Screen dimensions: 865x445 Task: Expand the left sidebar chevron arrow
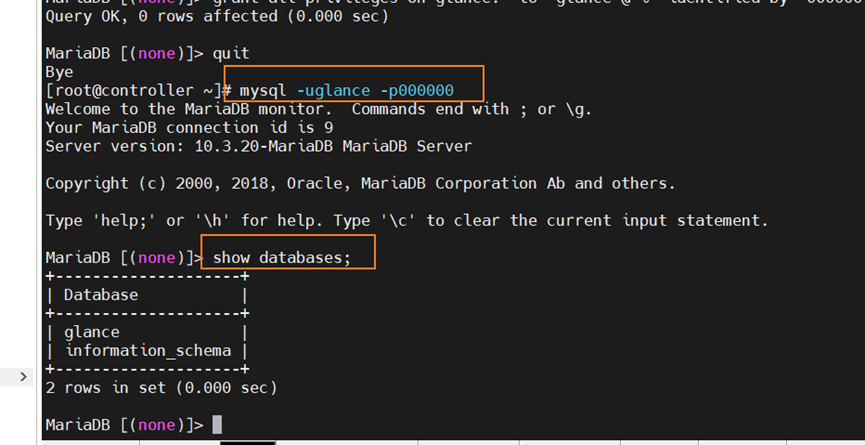coord(23,377)
